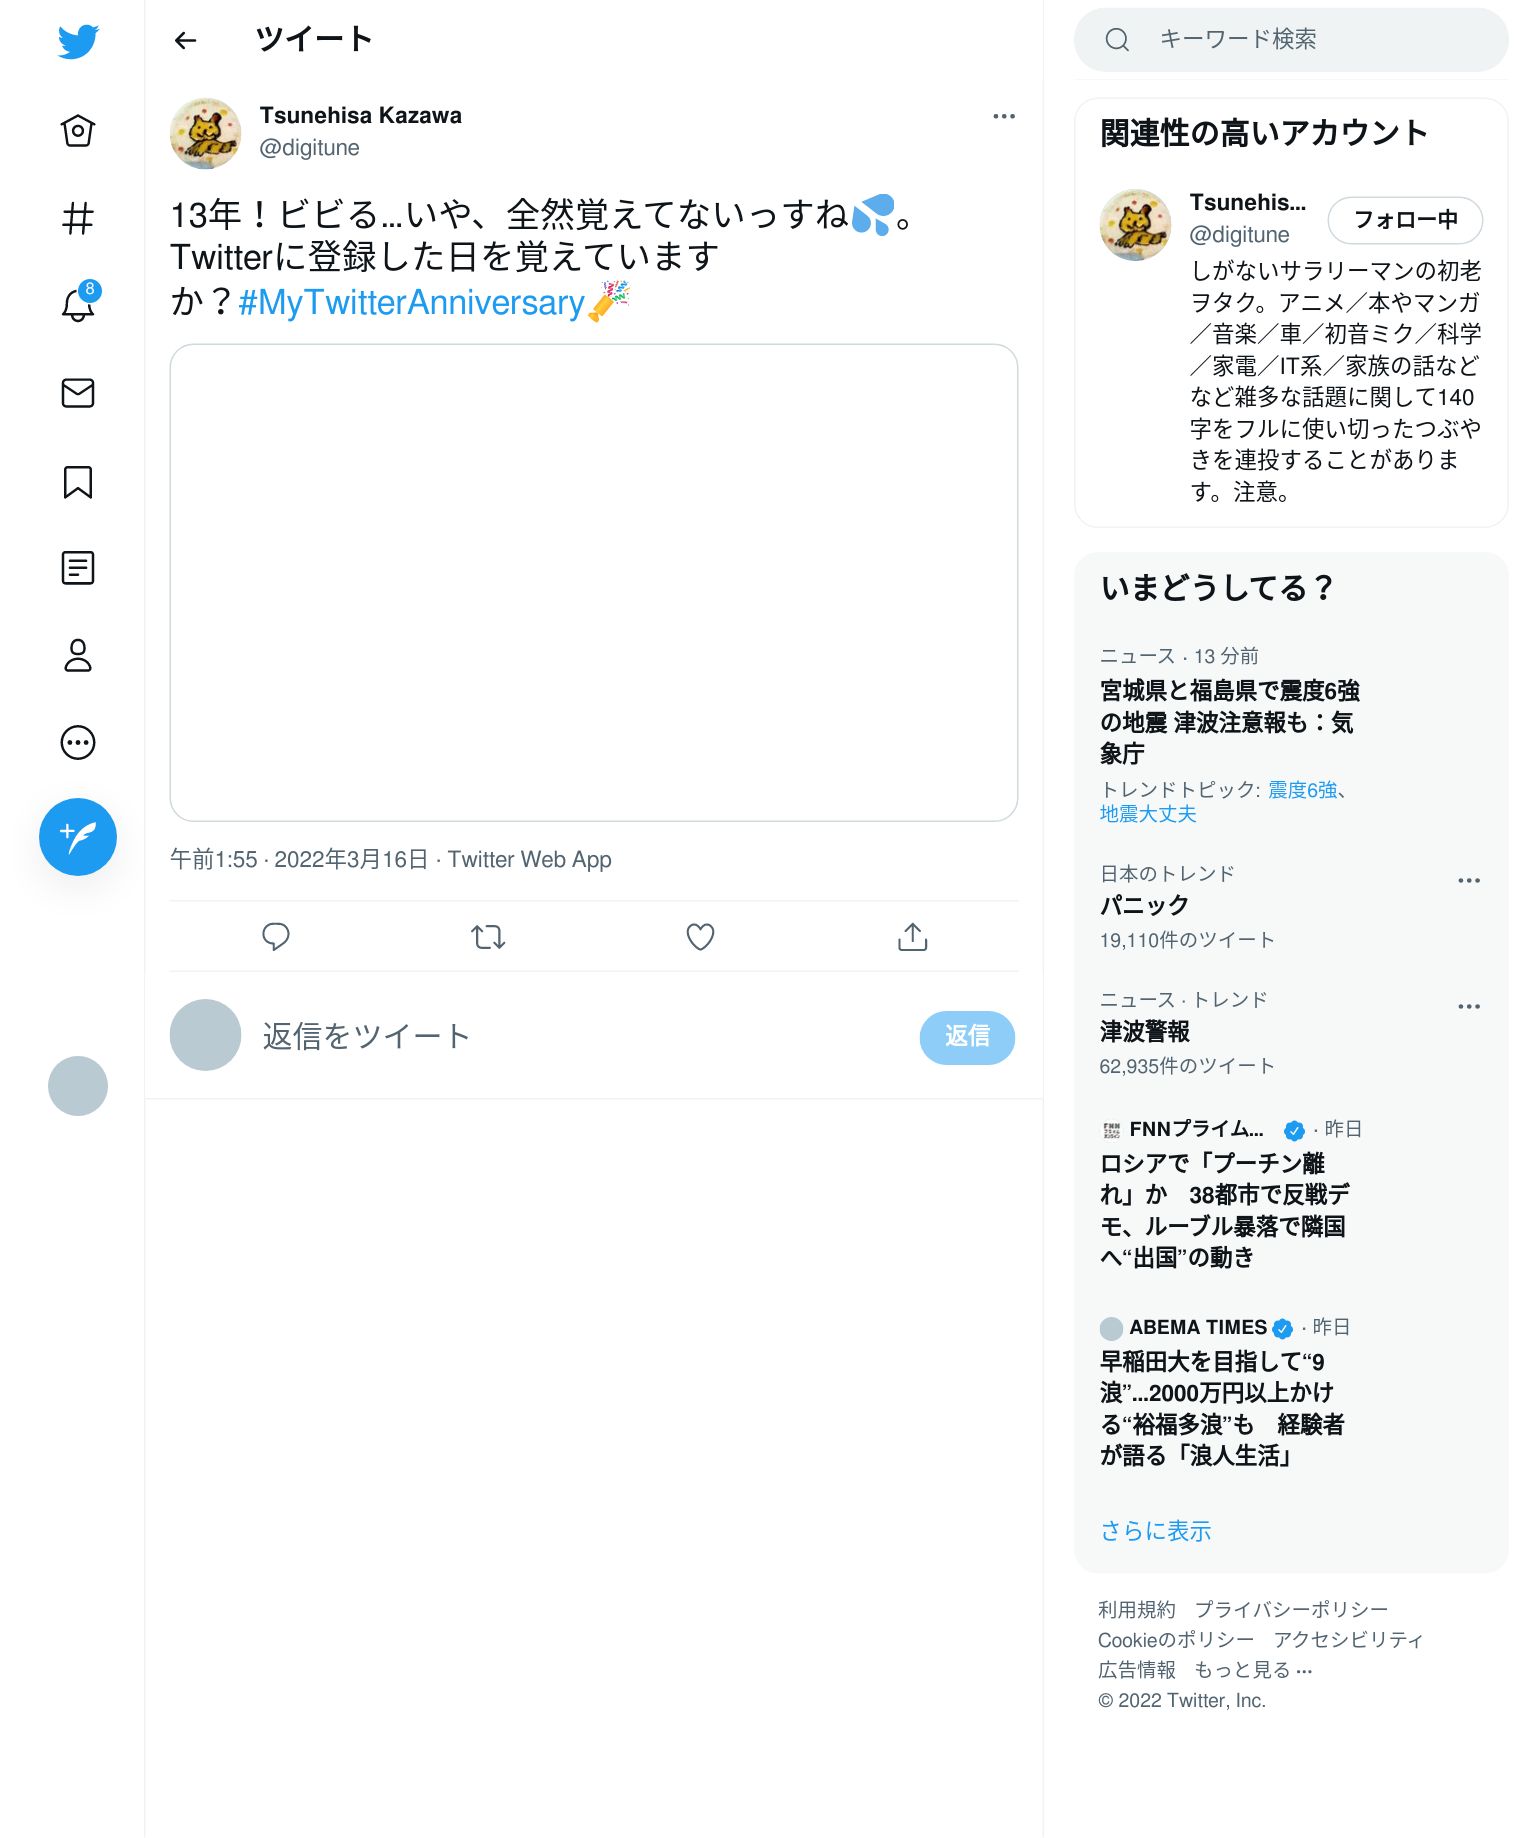
Task: Go back using the arrow next to ツイート
Action: pyautogui.click(x=185, y=40)
